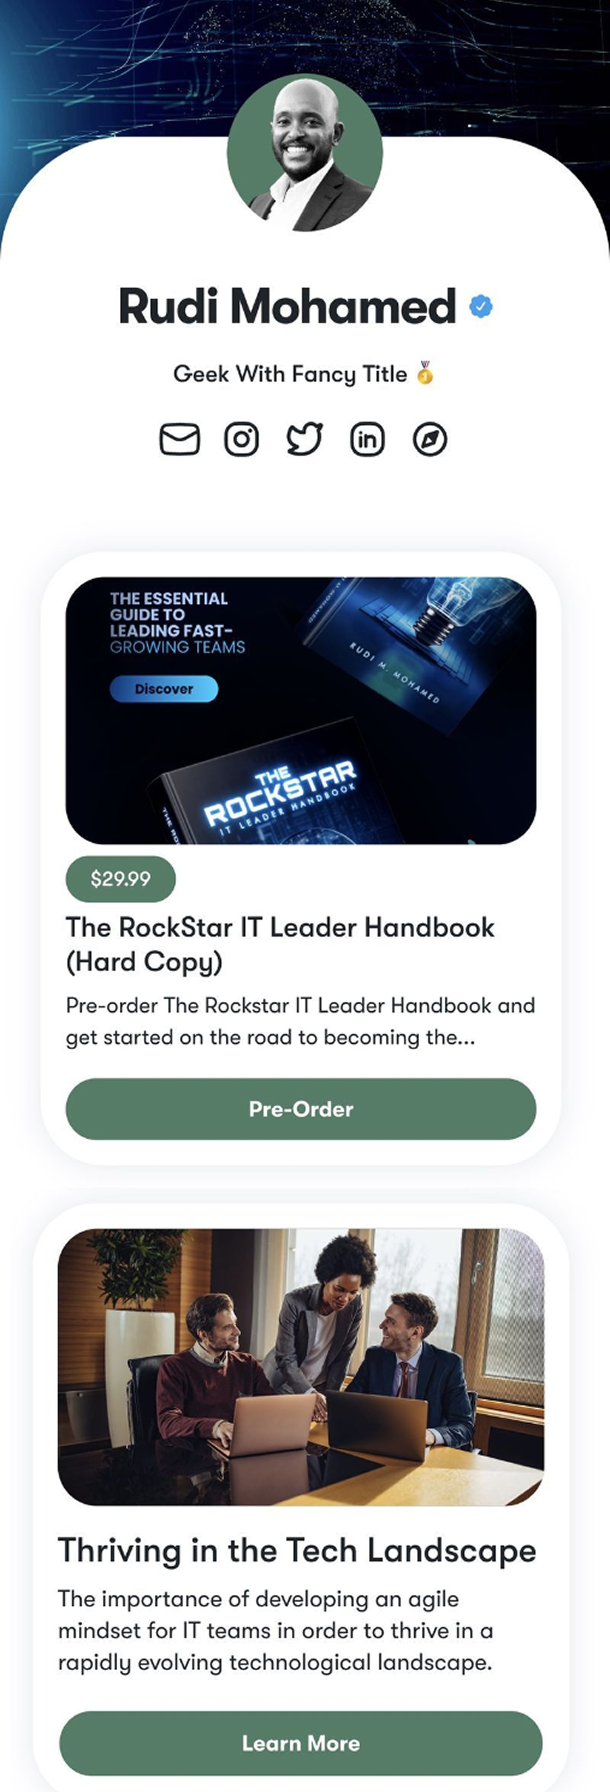Click the blue verified badge
This screenshot has width=610, height=1792.
tap(481, 306)
